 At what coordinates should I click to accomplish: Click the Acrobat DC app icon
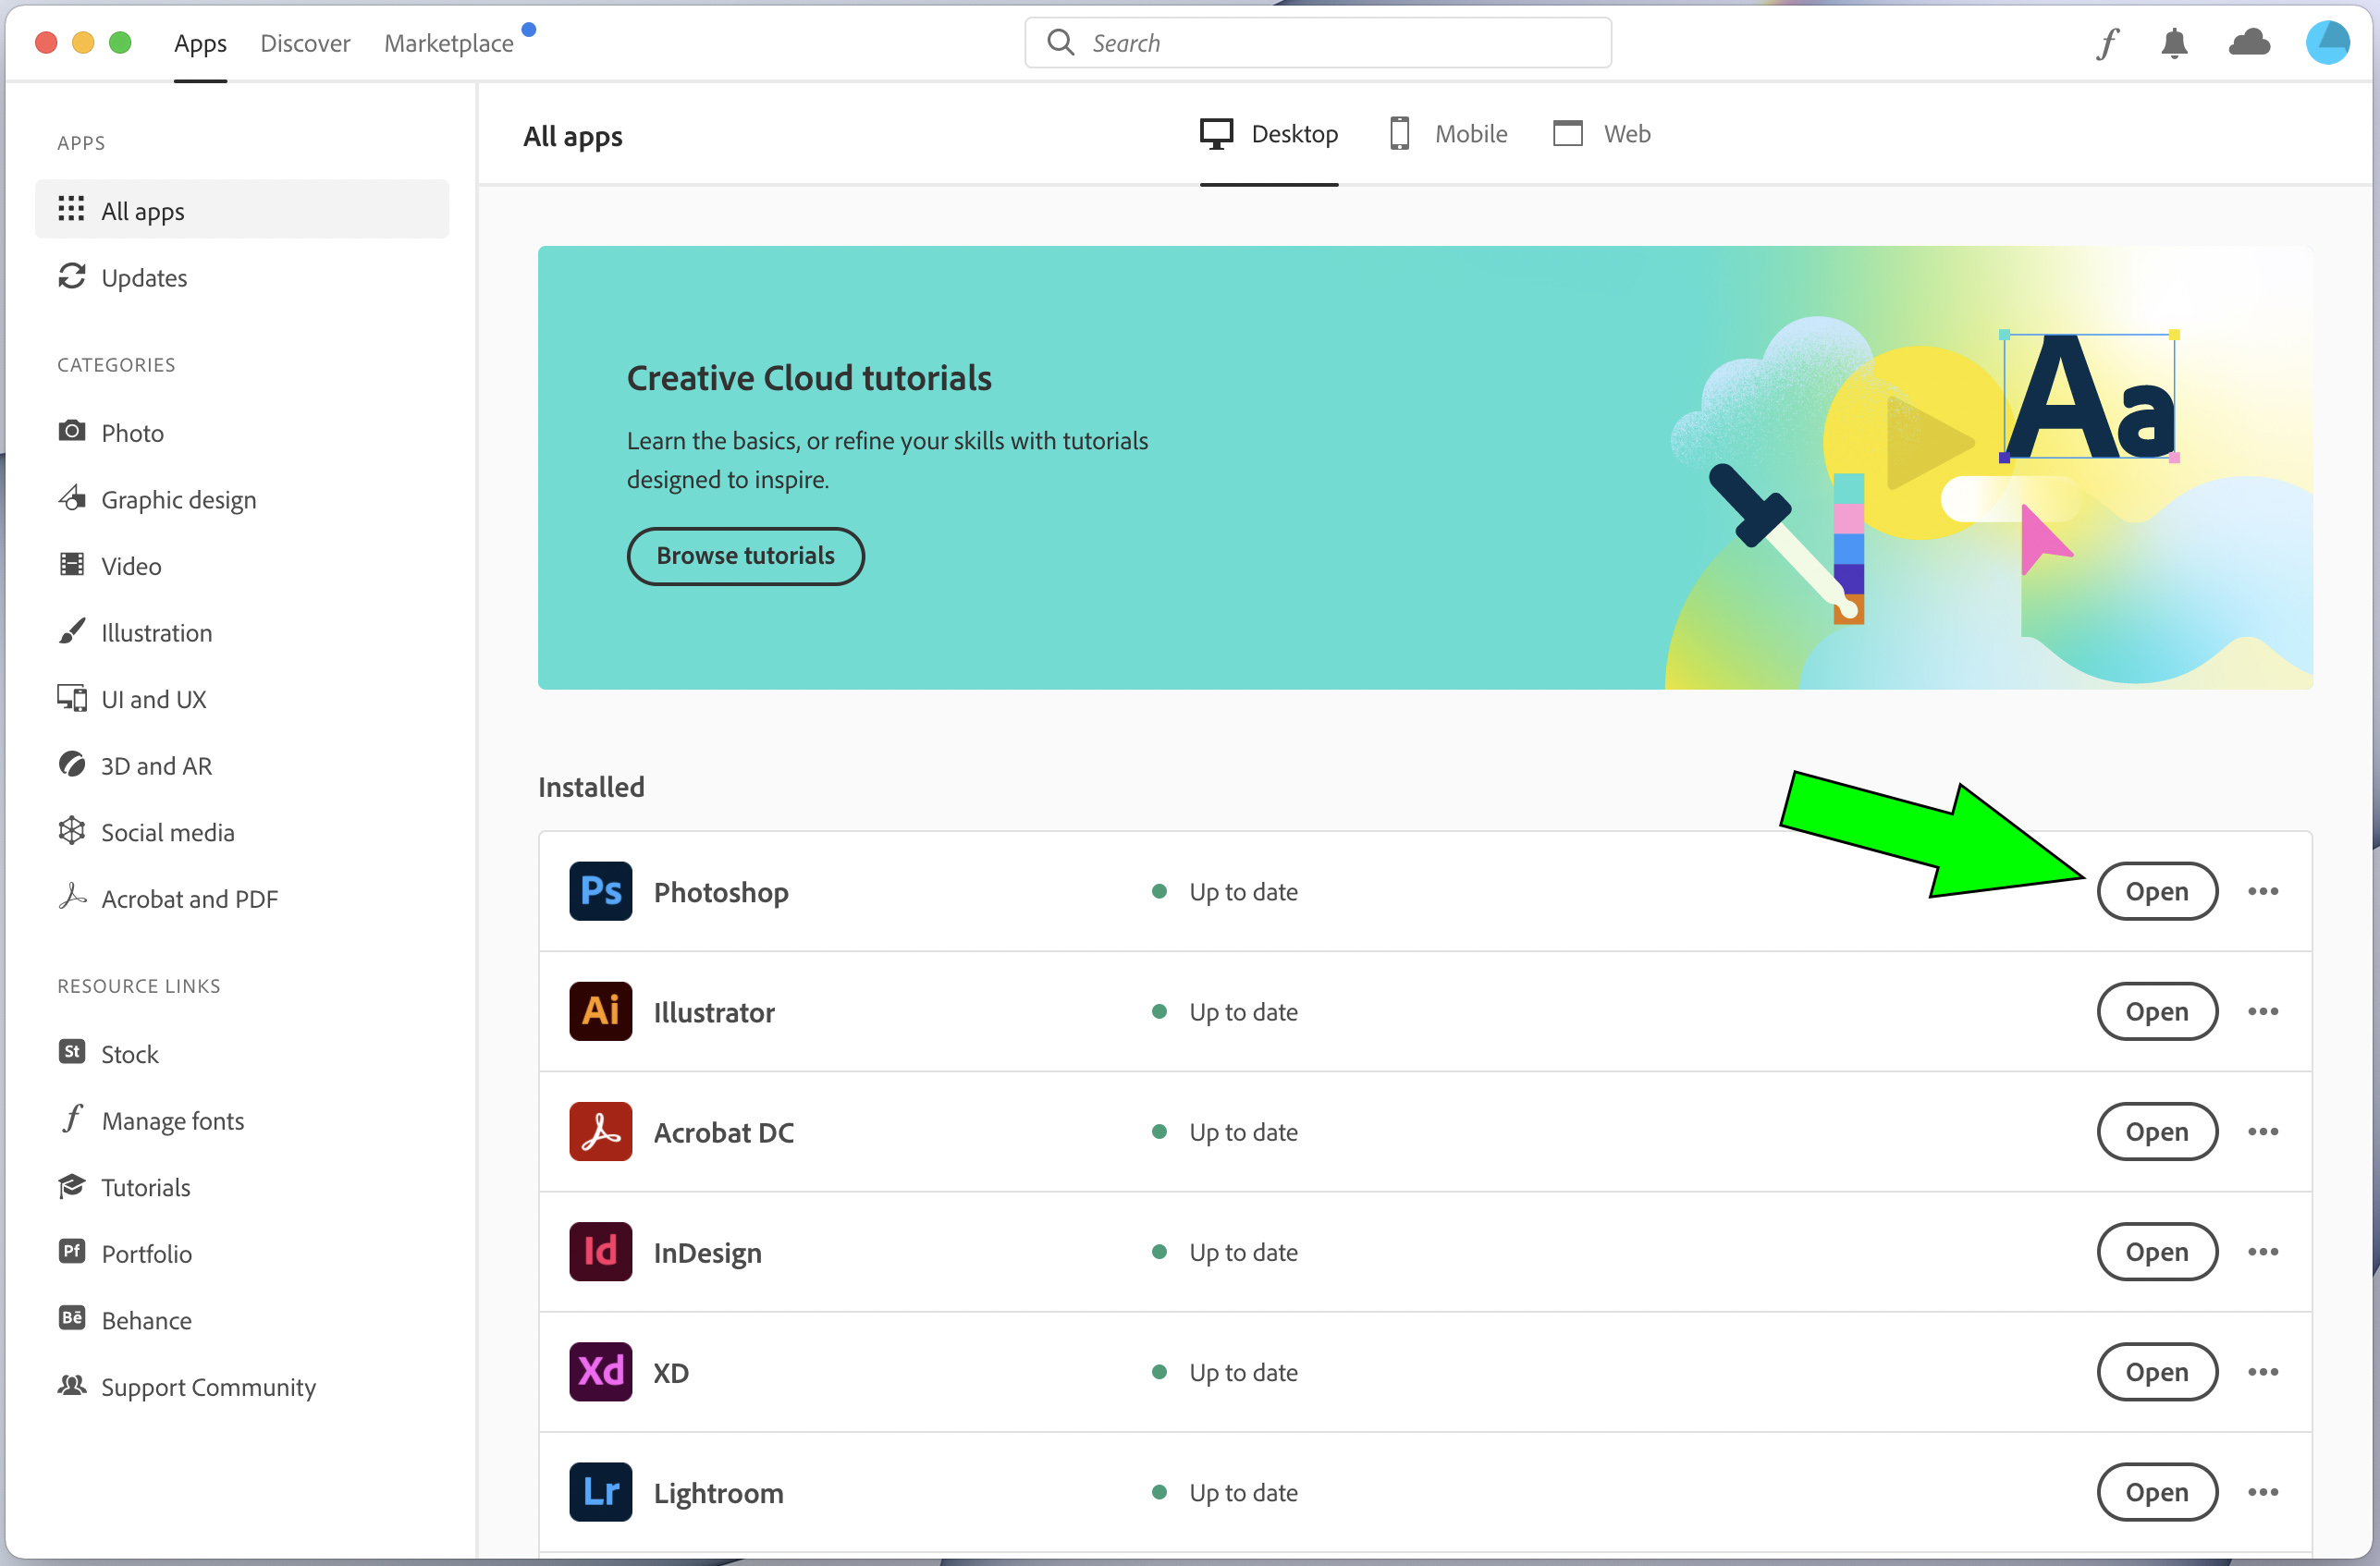coord(600,1131)
